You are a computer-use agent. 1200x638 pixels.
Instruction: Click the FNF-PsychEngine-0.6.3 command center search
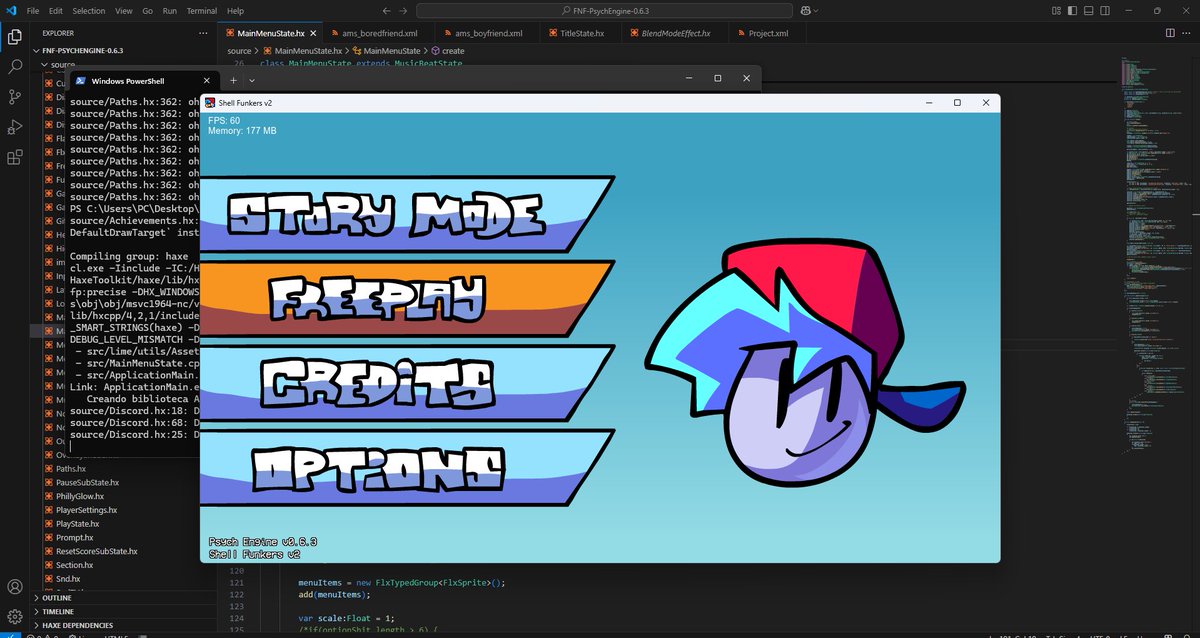pyautogui.click(x=602, y=10)
